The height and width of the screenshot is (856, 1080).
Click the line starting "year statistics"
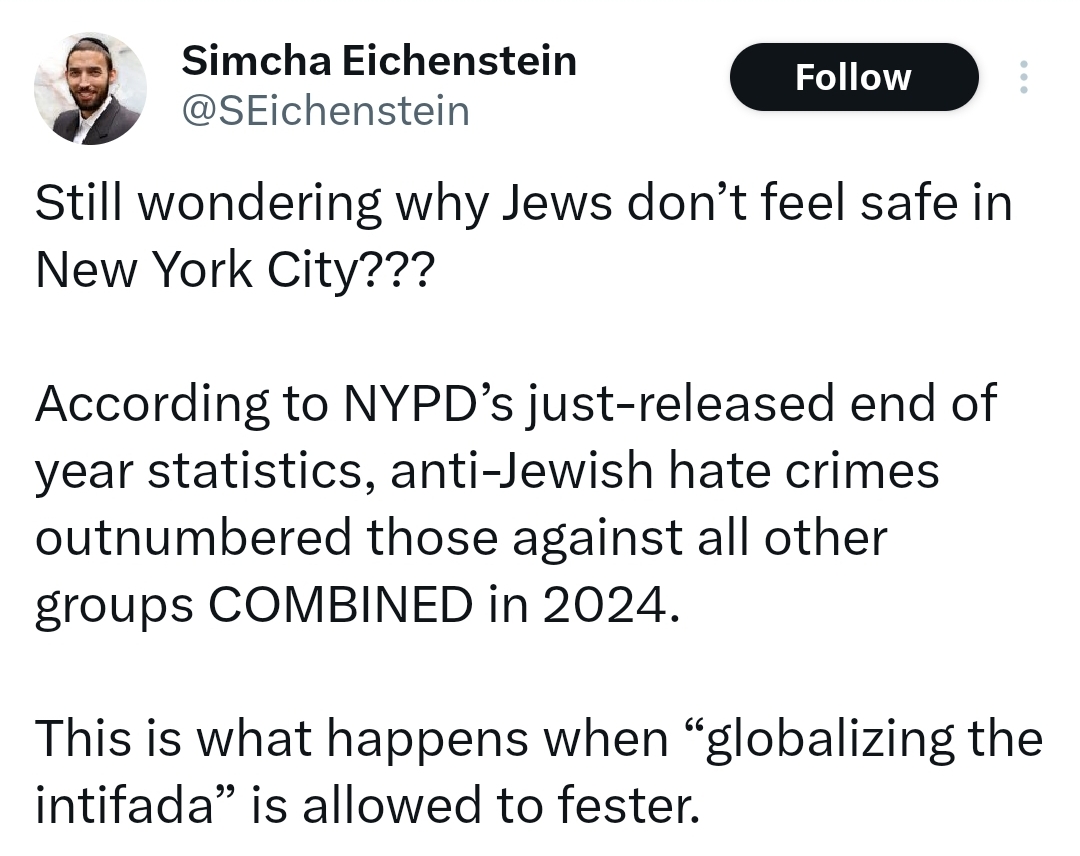pos(487,470)
